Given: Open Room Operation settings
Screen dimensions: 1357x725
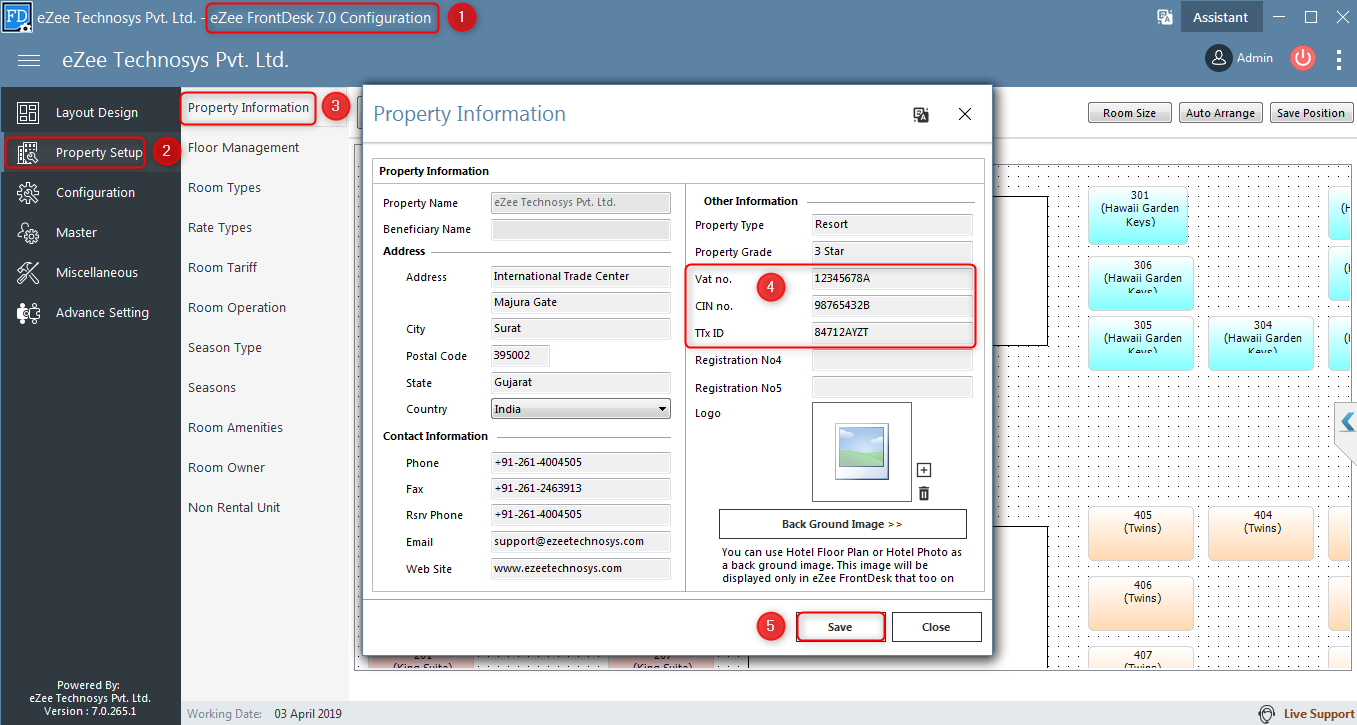Looking at the screenshot, I should click(237, 308).
